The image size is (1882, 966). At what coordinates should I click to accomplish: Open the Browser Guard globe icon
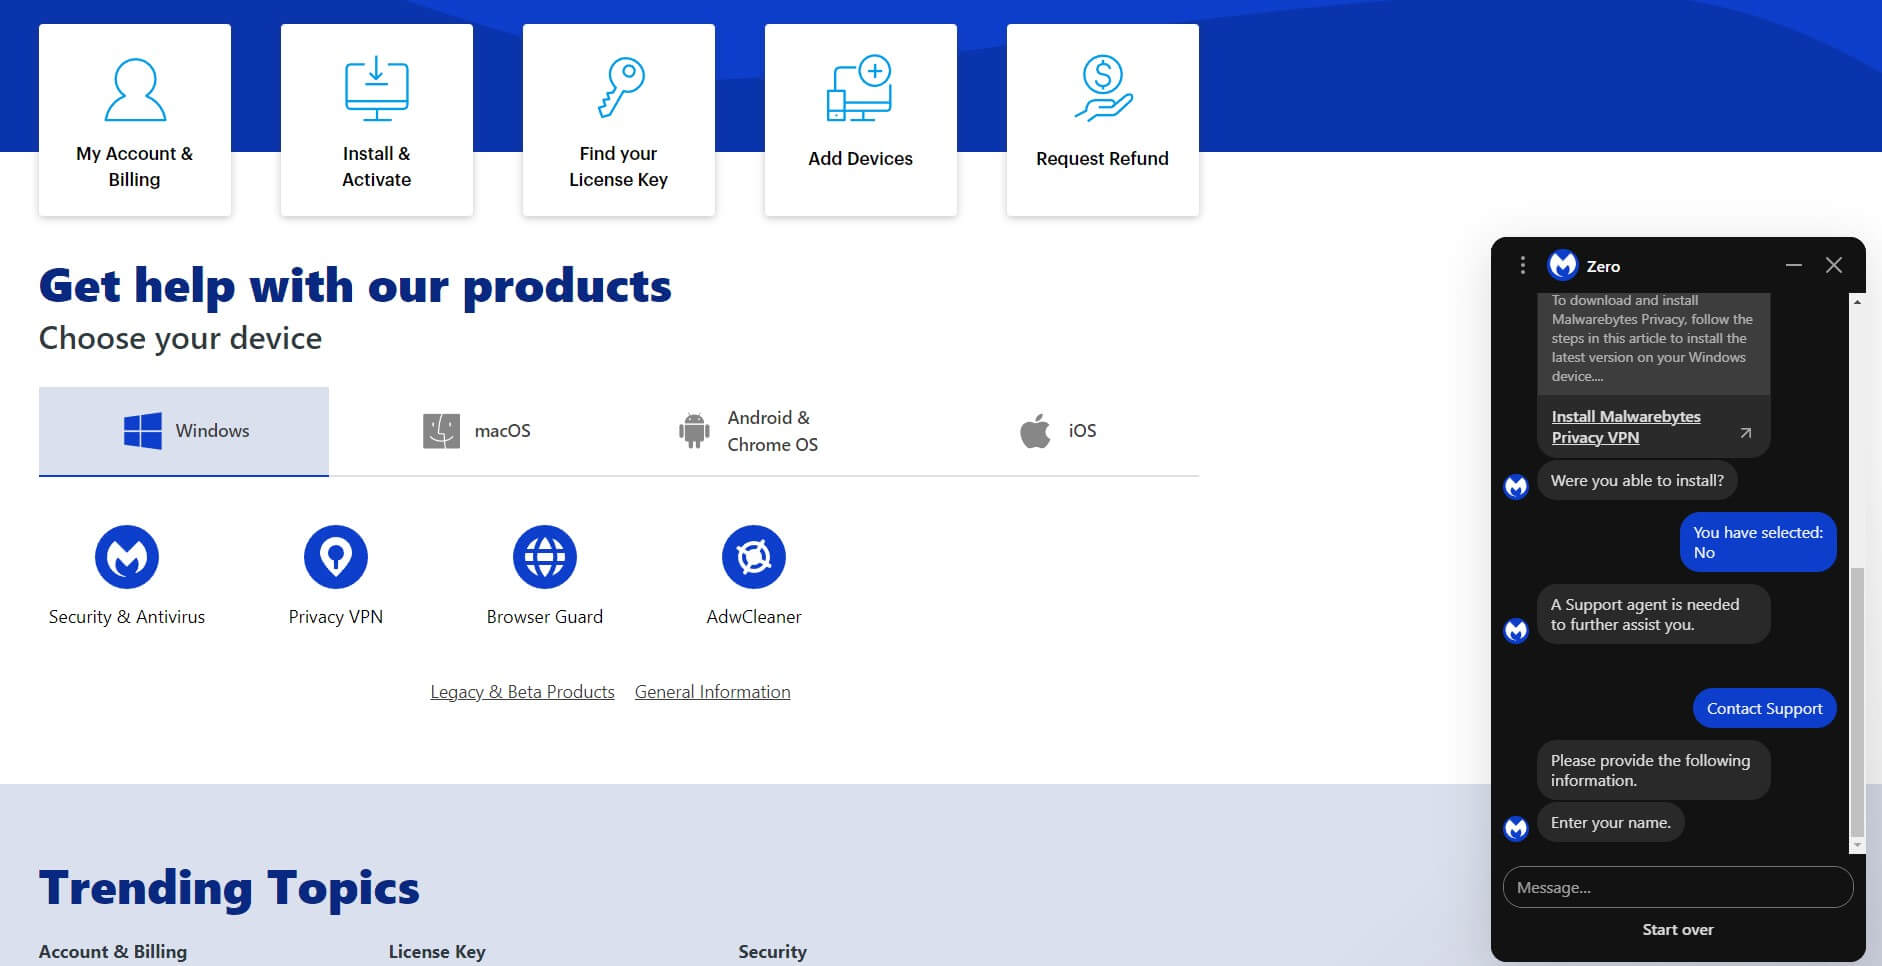point(545,557)
